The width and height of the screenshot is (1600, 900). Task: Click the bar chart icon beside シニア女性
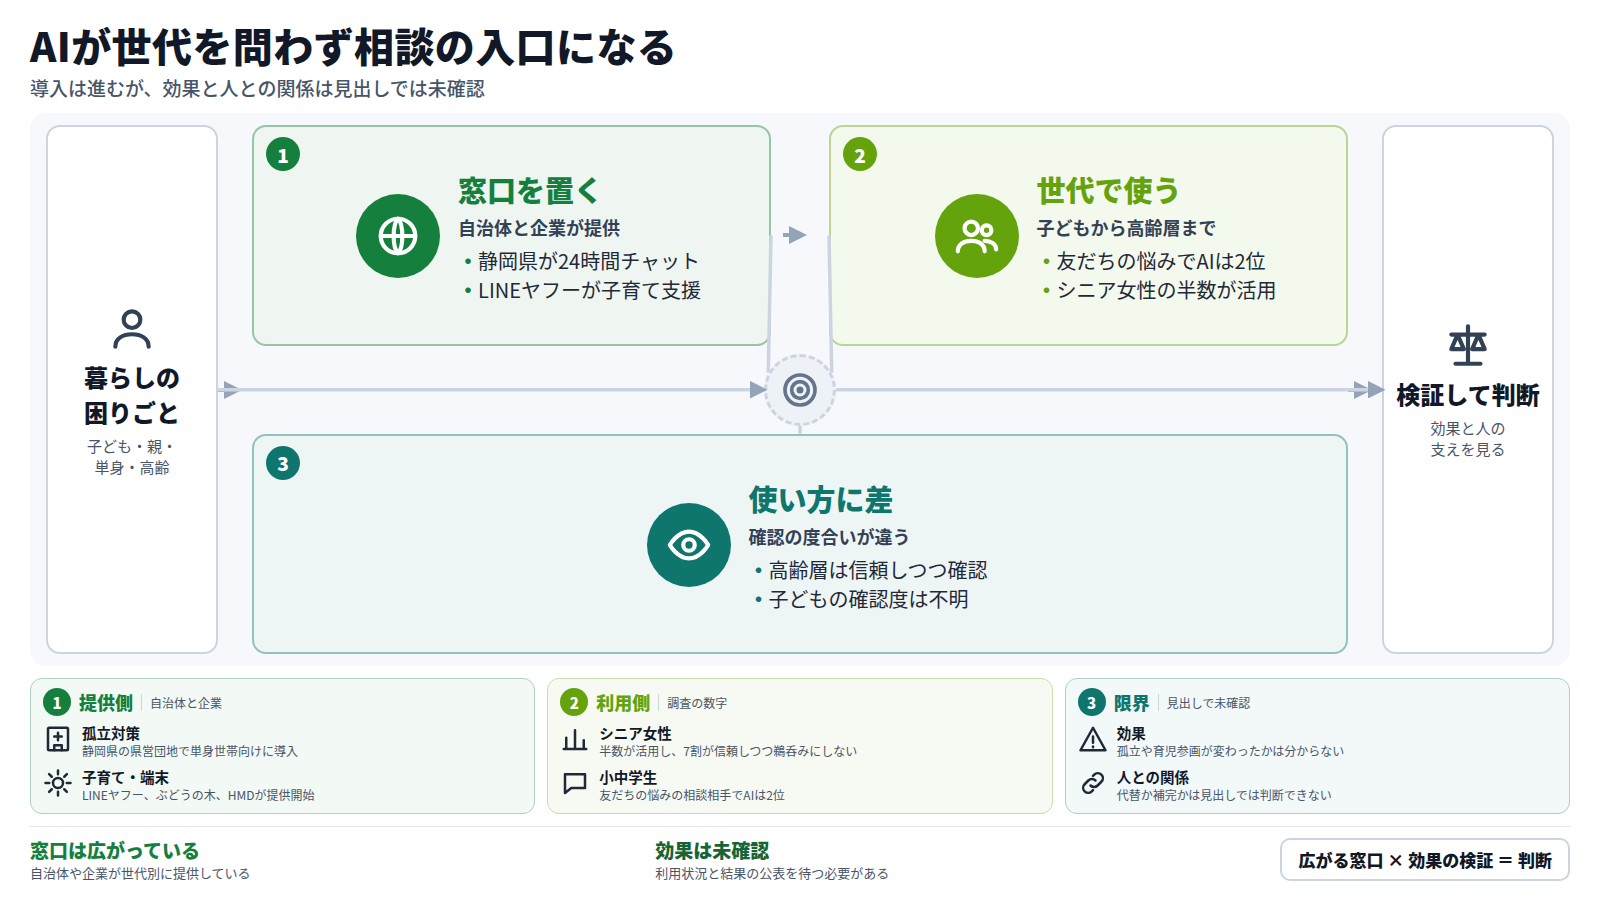(575, 740)
